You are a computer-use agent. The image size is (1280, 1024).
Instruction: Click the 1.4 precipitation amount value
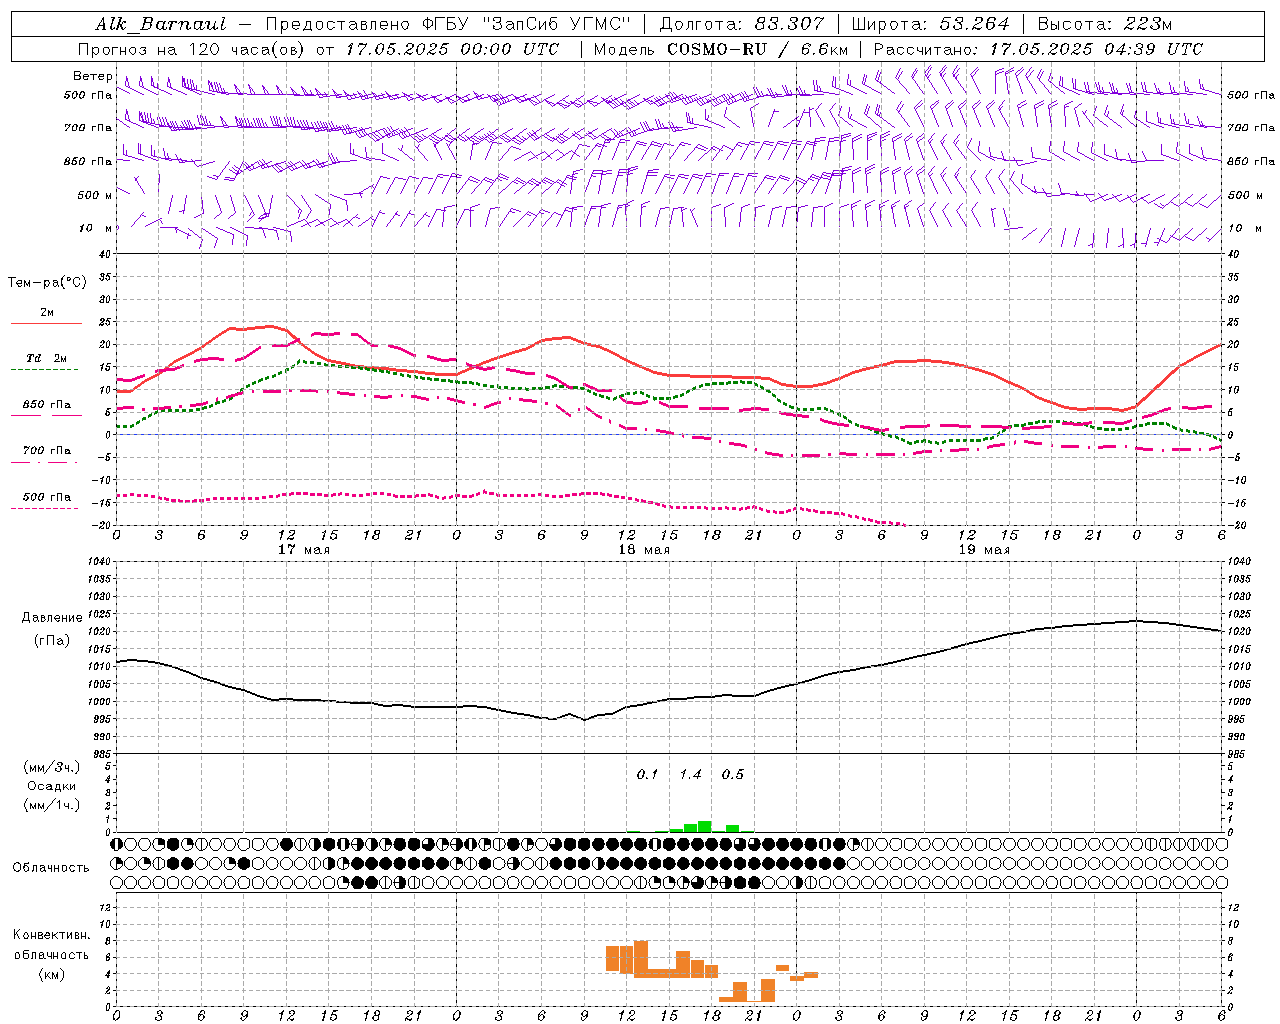690,774
